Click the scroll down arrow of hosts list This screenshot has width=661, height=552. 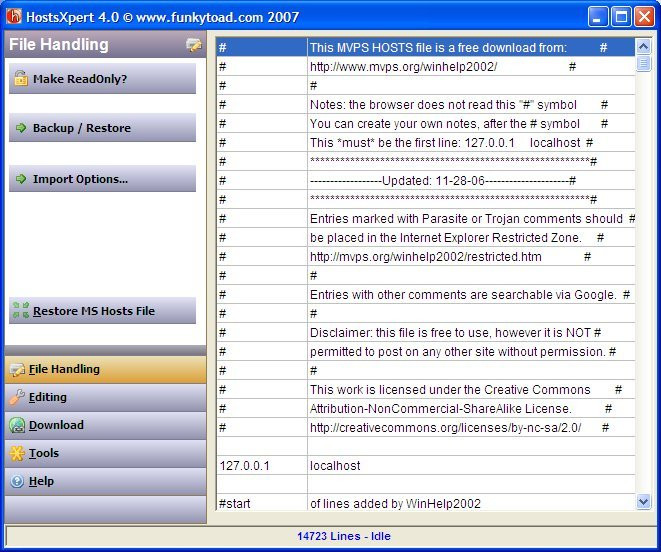click(643, 502)
